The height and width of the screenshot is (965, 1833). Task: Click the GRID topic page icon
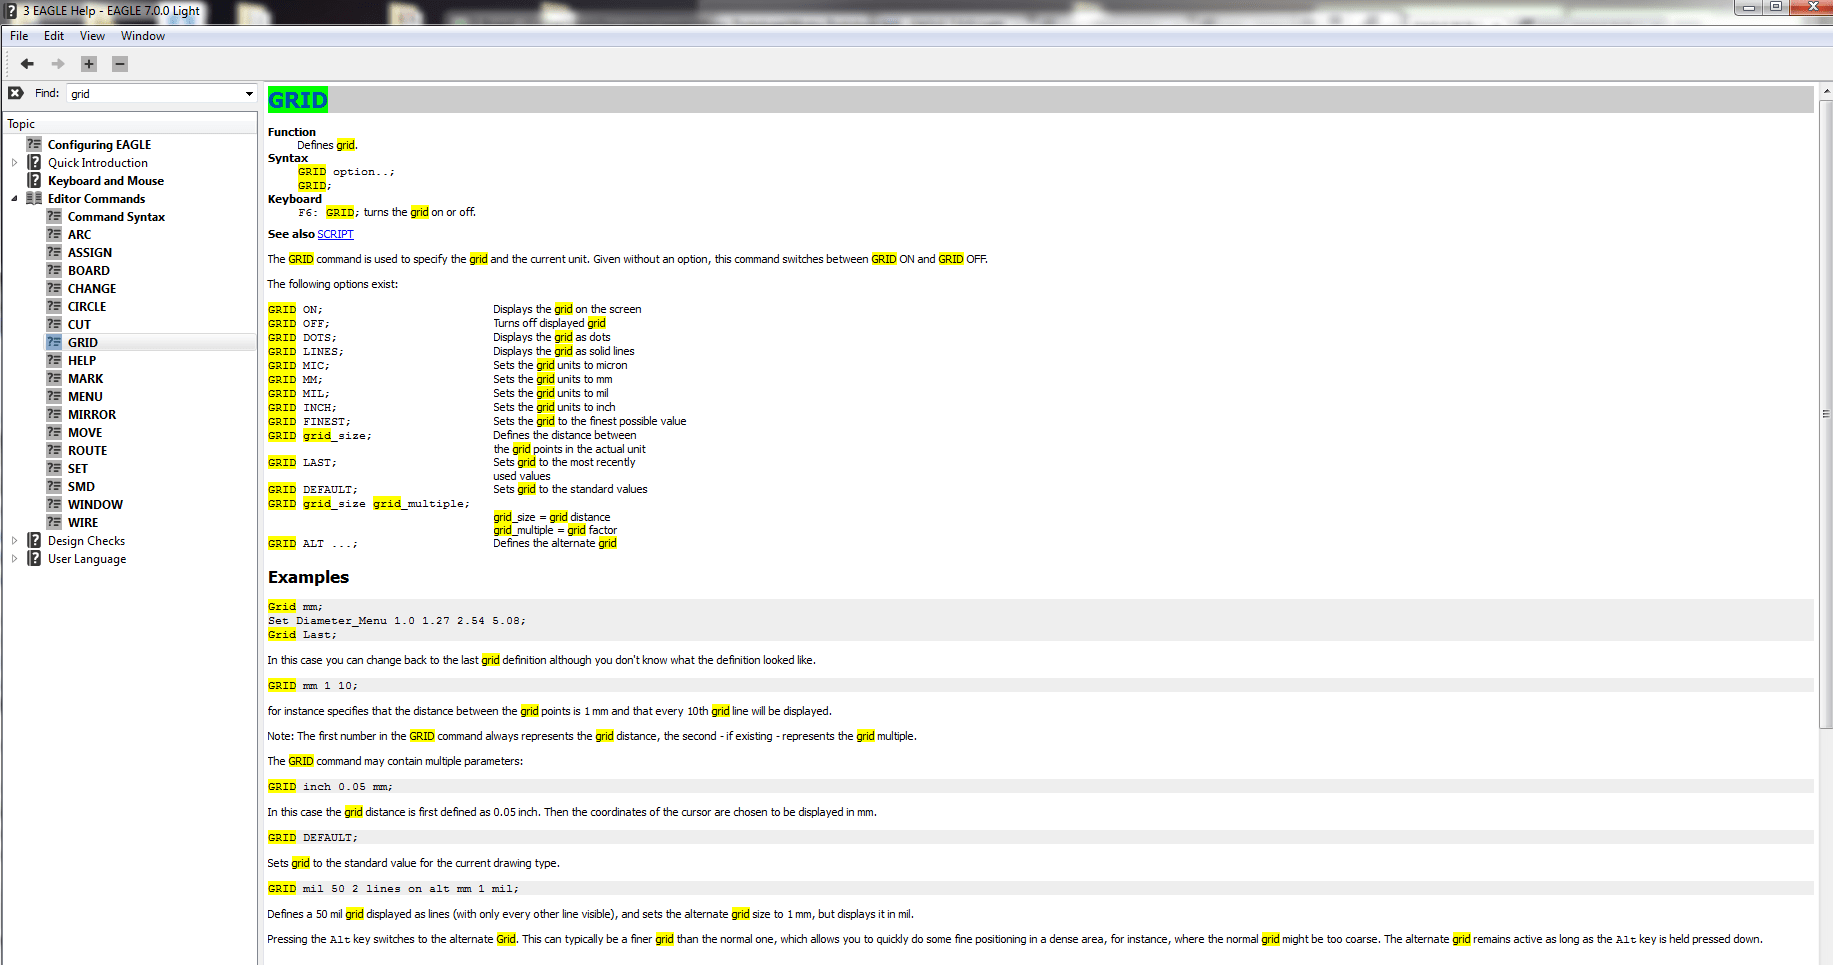(54, 342)
